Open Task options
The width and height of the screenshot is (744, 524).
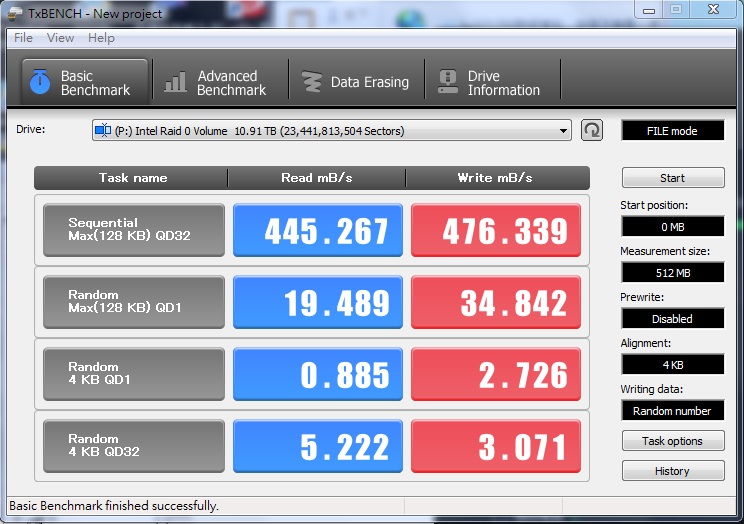pyautogui.click(x=673, y=440)
